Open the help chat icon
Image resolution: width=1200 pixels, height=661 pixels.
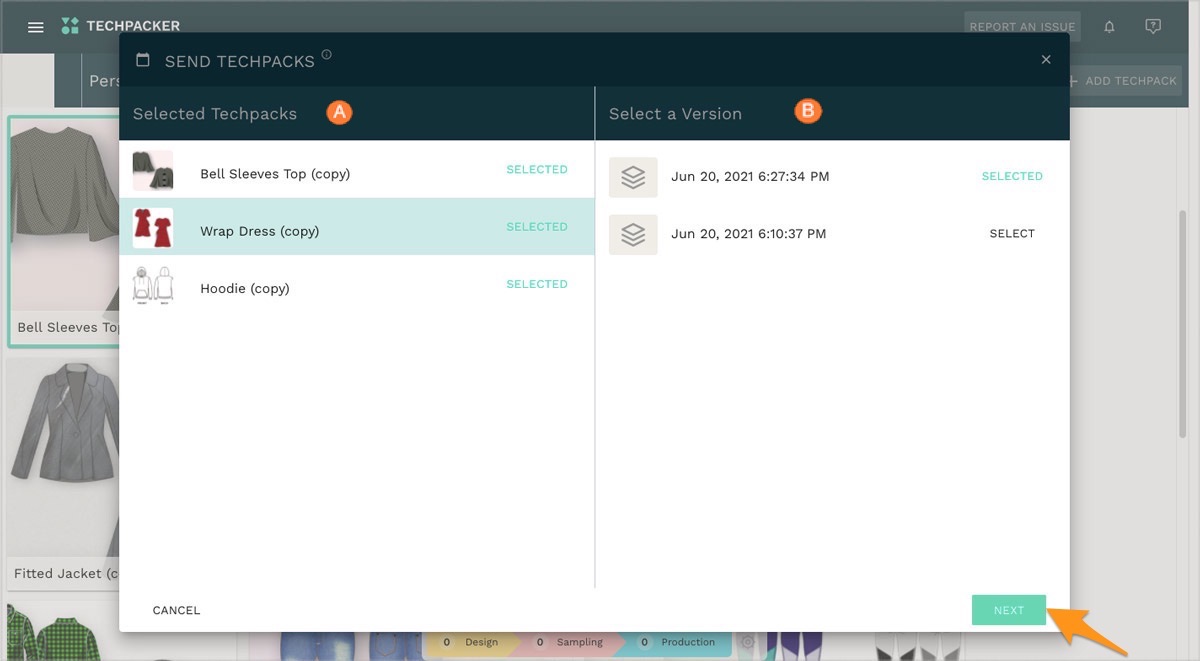click(x=1153, y=27)
